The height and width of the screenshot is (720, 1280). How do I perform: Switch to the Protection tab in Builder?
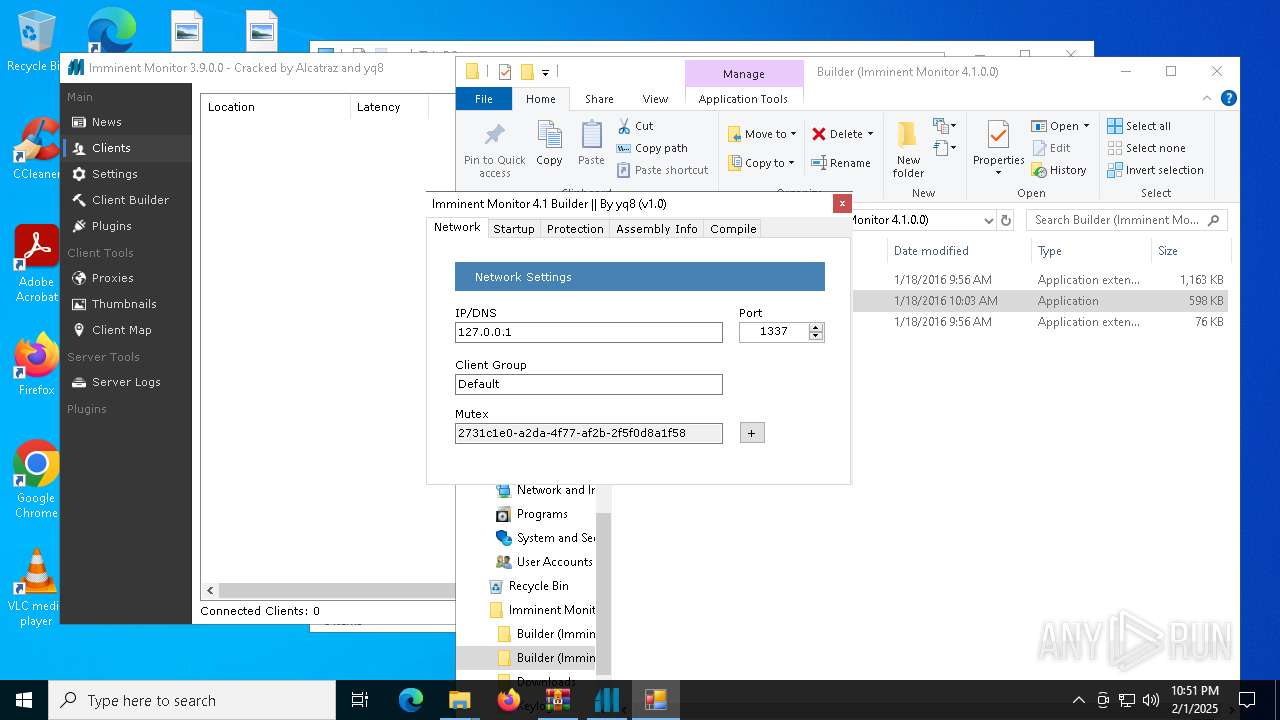tap(575, 229)
